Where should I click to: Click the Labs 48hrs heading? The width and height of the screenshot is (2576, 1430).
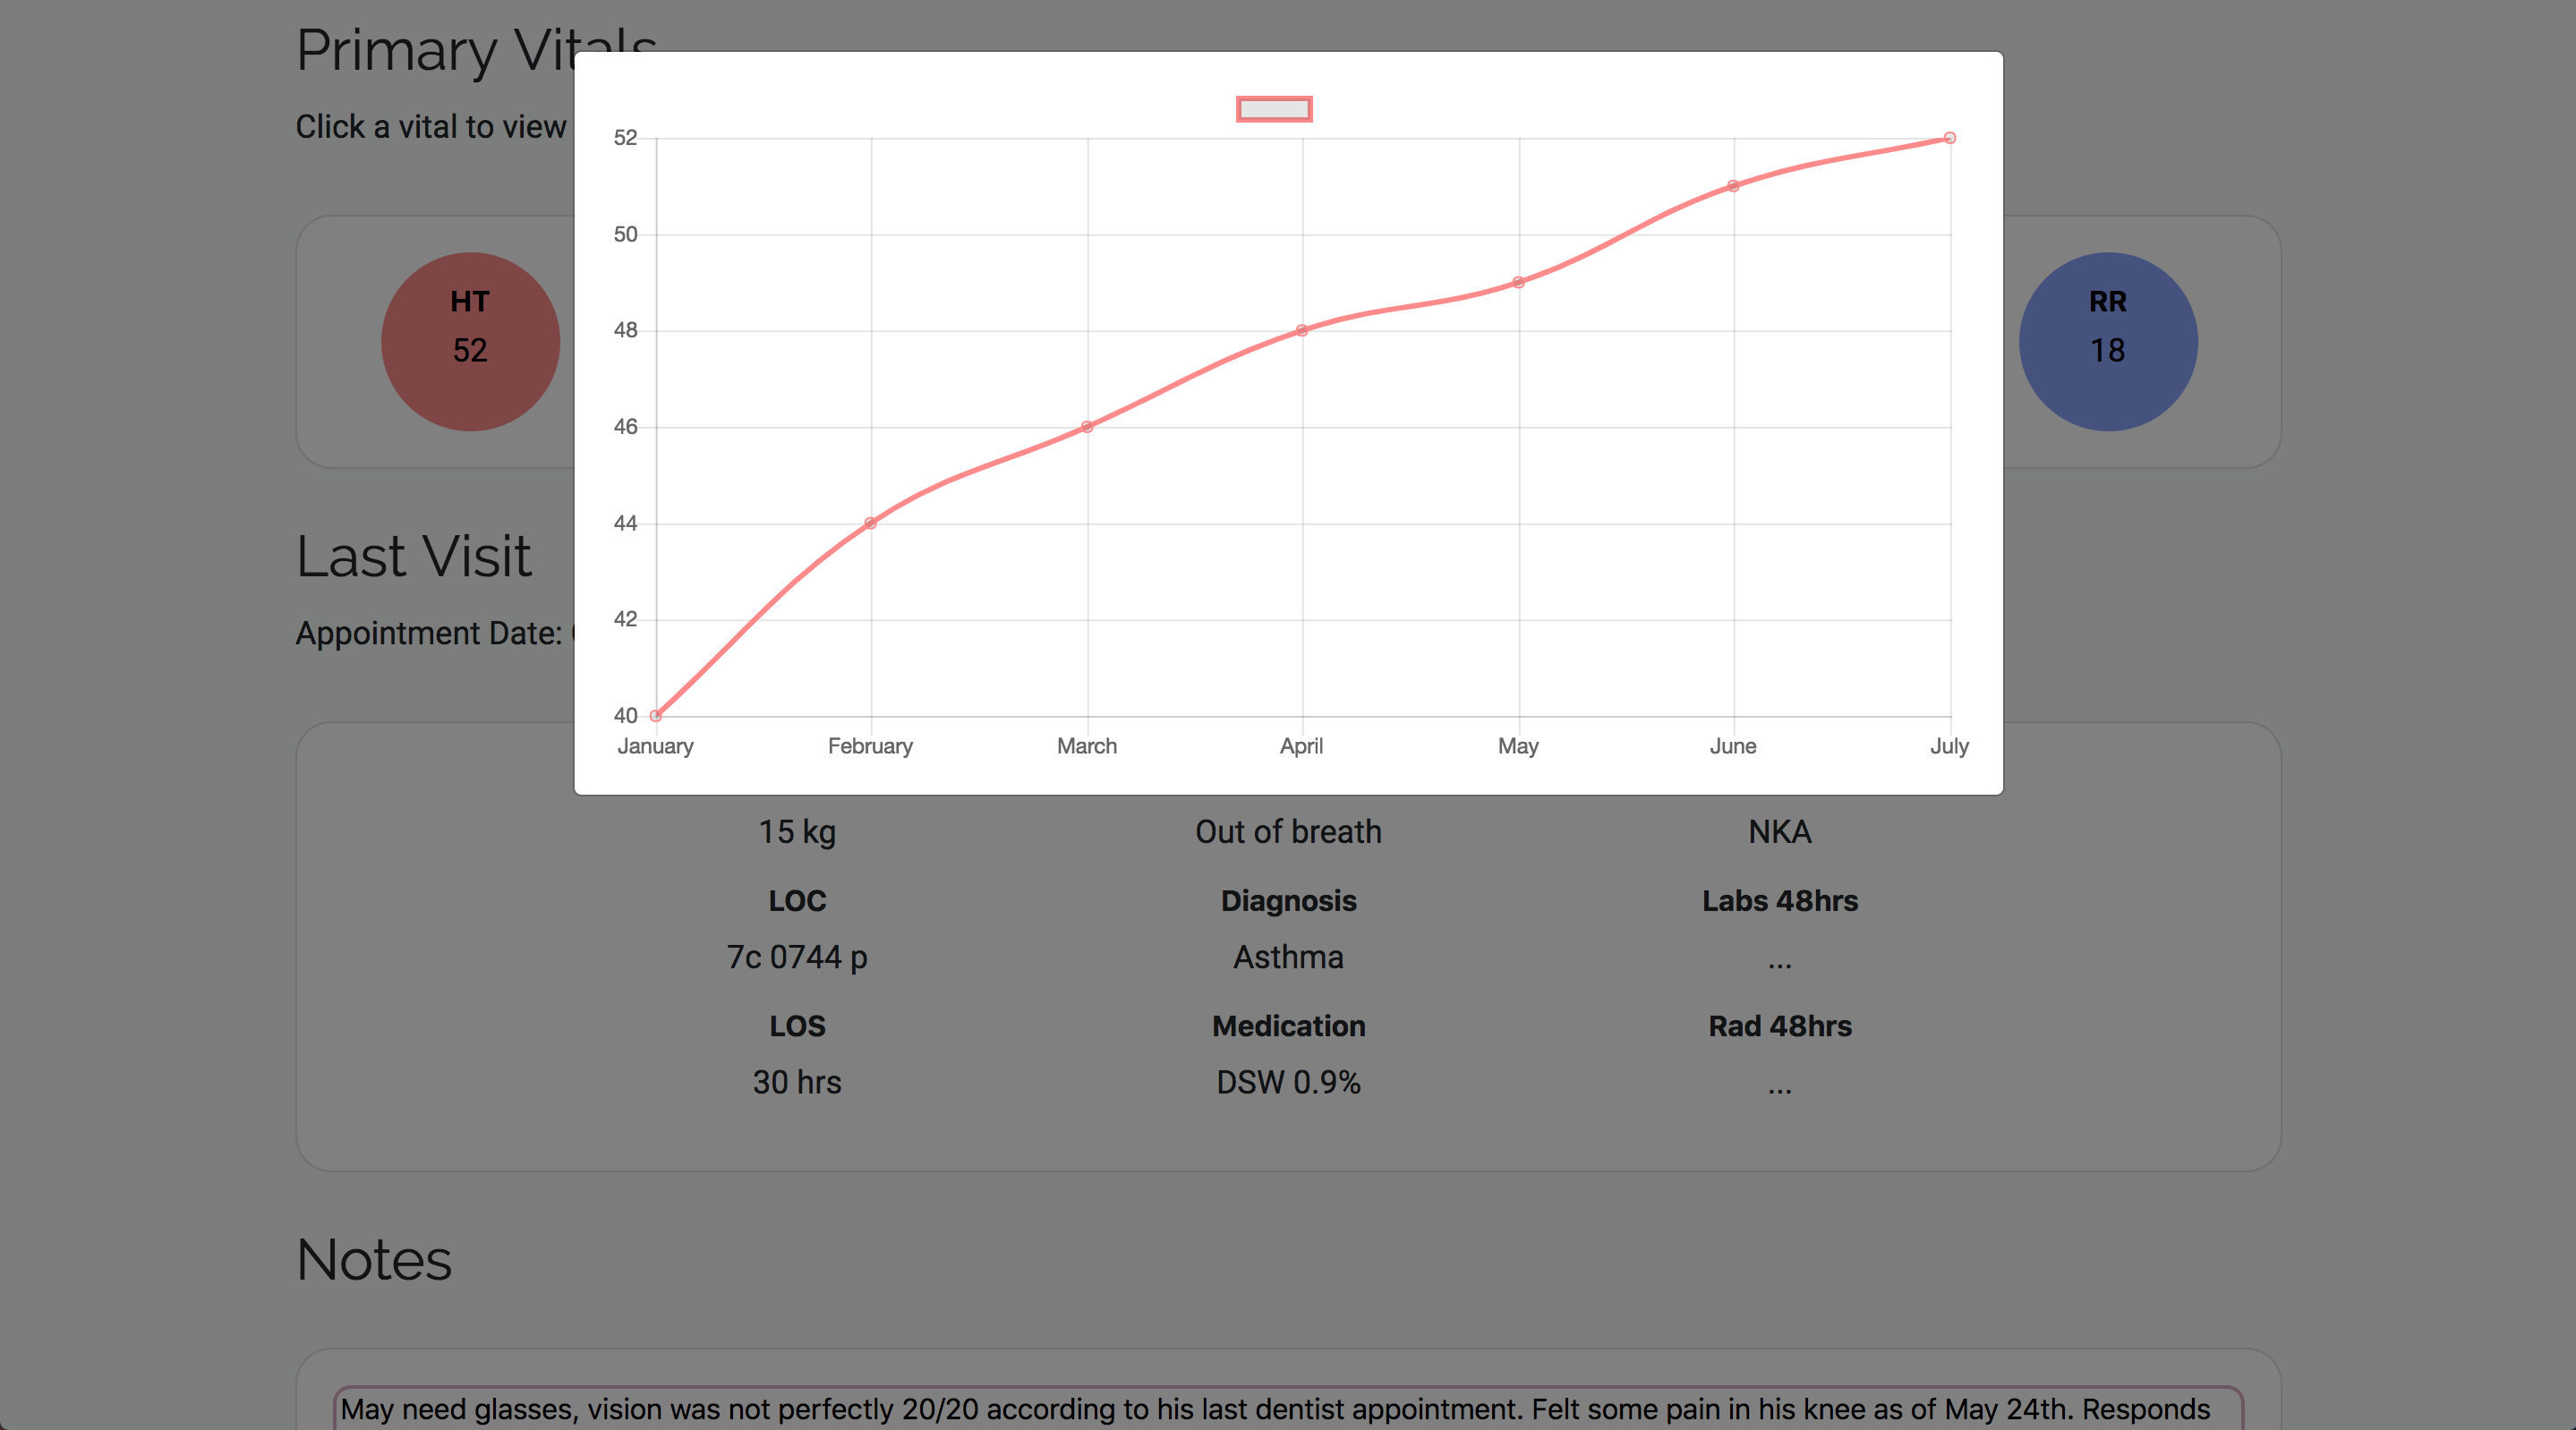point(1779,901)
